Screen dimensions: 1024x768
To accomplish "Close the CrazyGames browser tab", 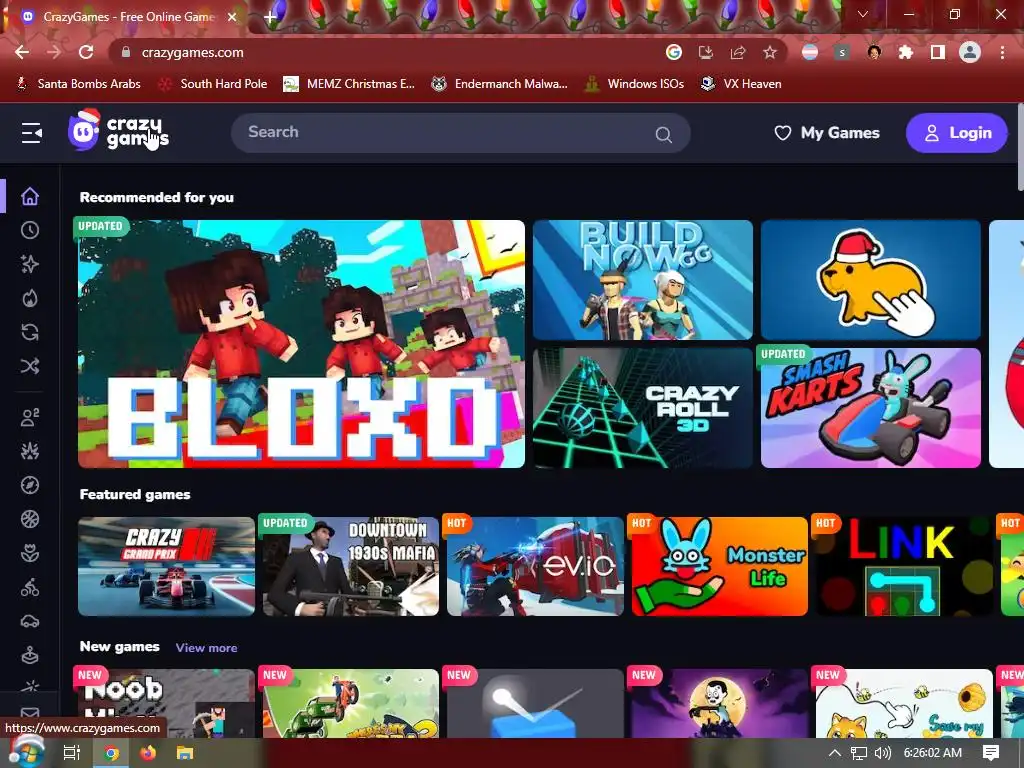I will pos(232,17).
